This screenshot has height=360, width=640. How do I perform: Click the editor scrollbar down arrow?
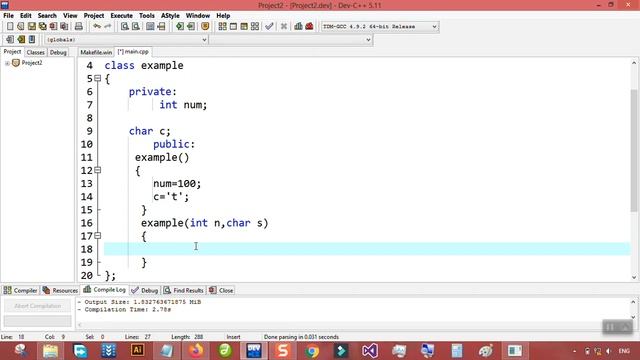(x=634, y=277)
